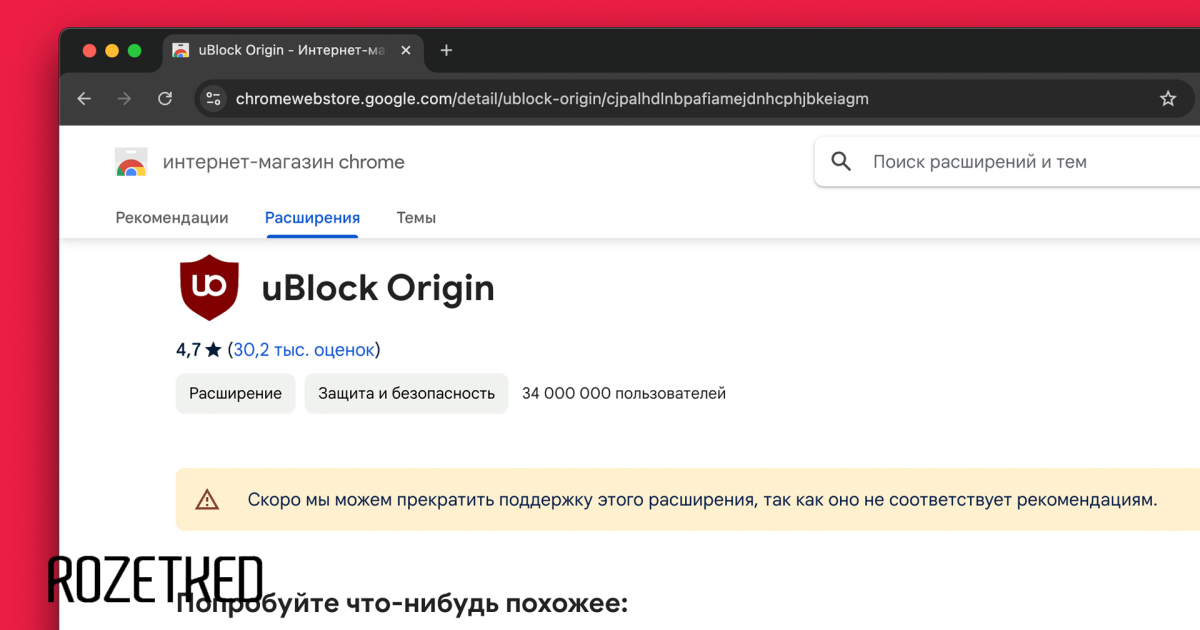
Task: Click the forward navigation arrow
Action: [124, 99]
